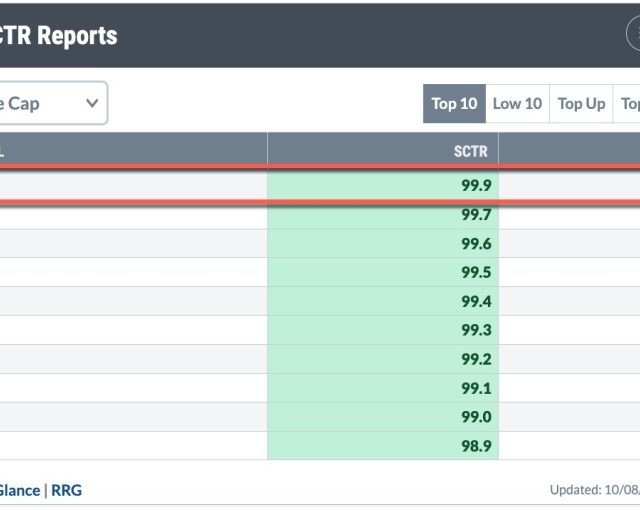Click the 98.9 SCTR cell
The width and height of the screenshot is (640, 510).
click(x=383, y=446)
